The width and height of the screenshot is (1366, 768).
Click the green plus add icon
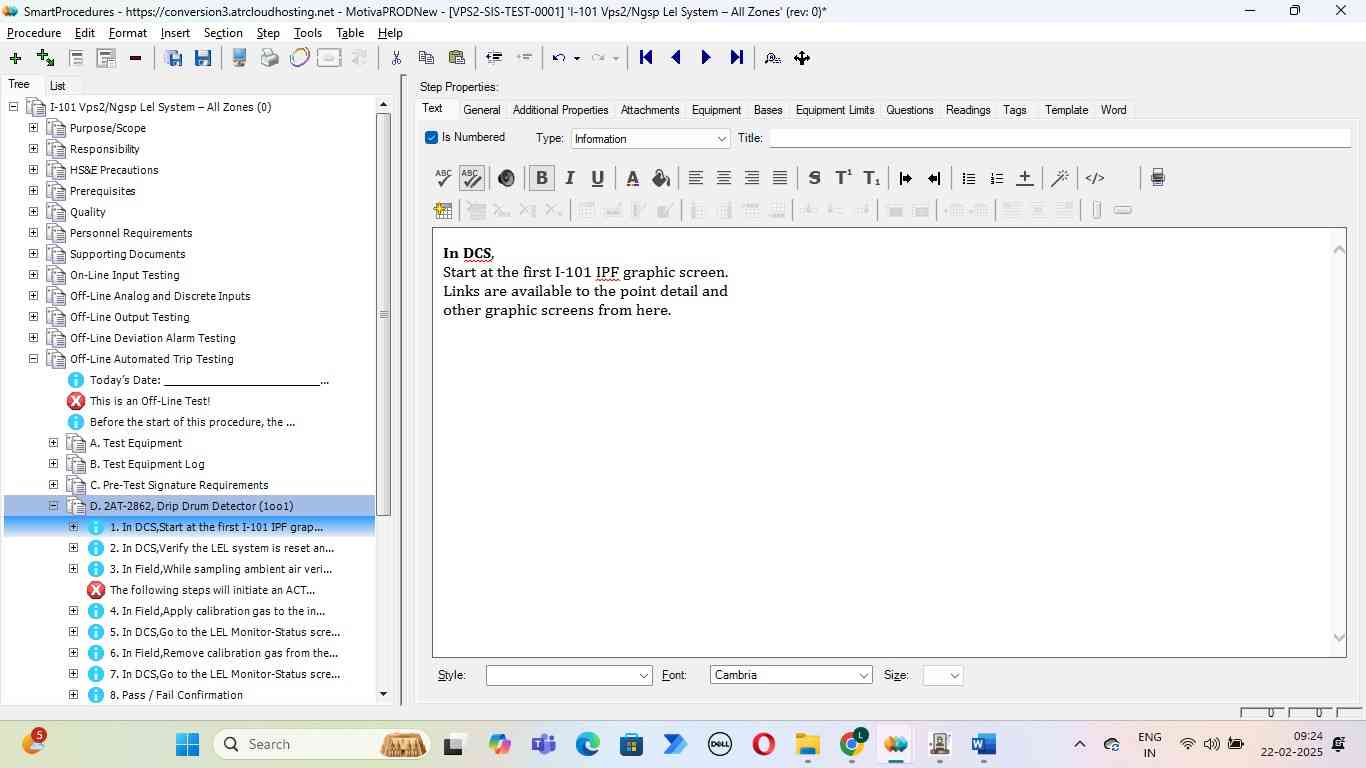pyautogui.click(x=15, y=58)
